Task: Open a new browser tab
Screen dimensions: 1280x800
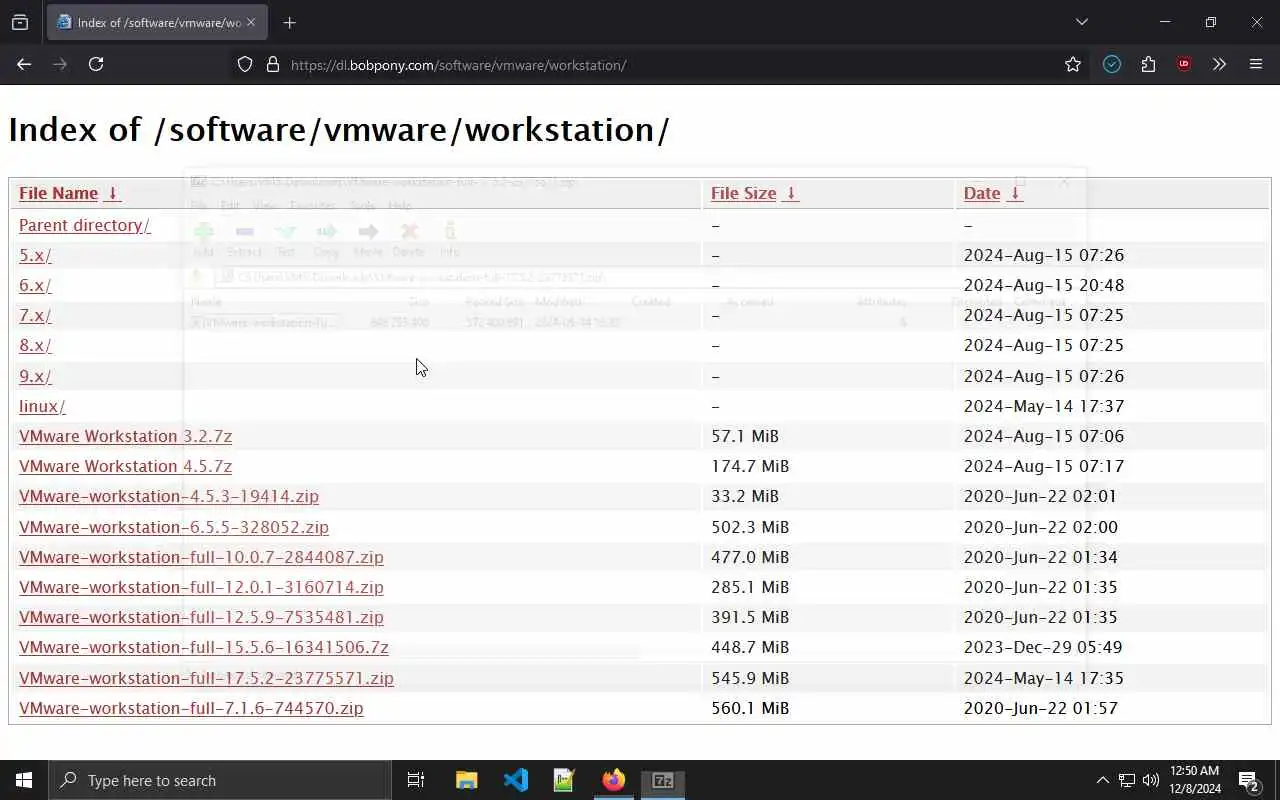Action: tap(289, 22)
